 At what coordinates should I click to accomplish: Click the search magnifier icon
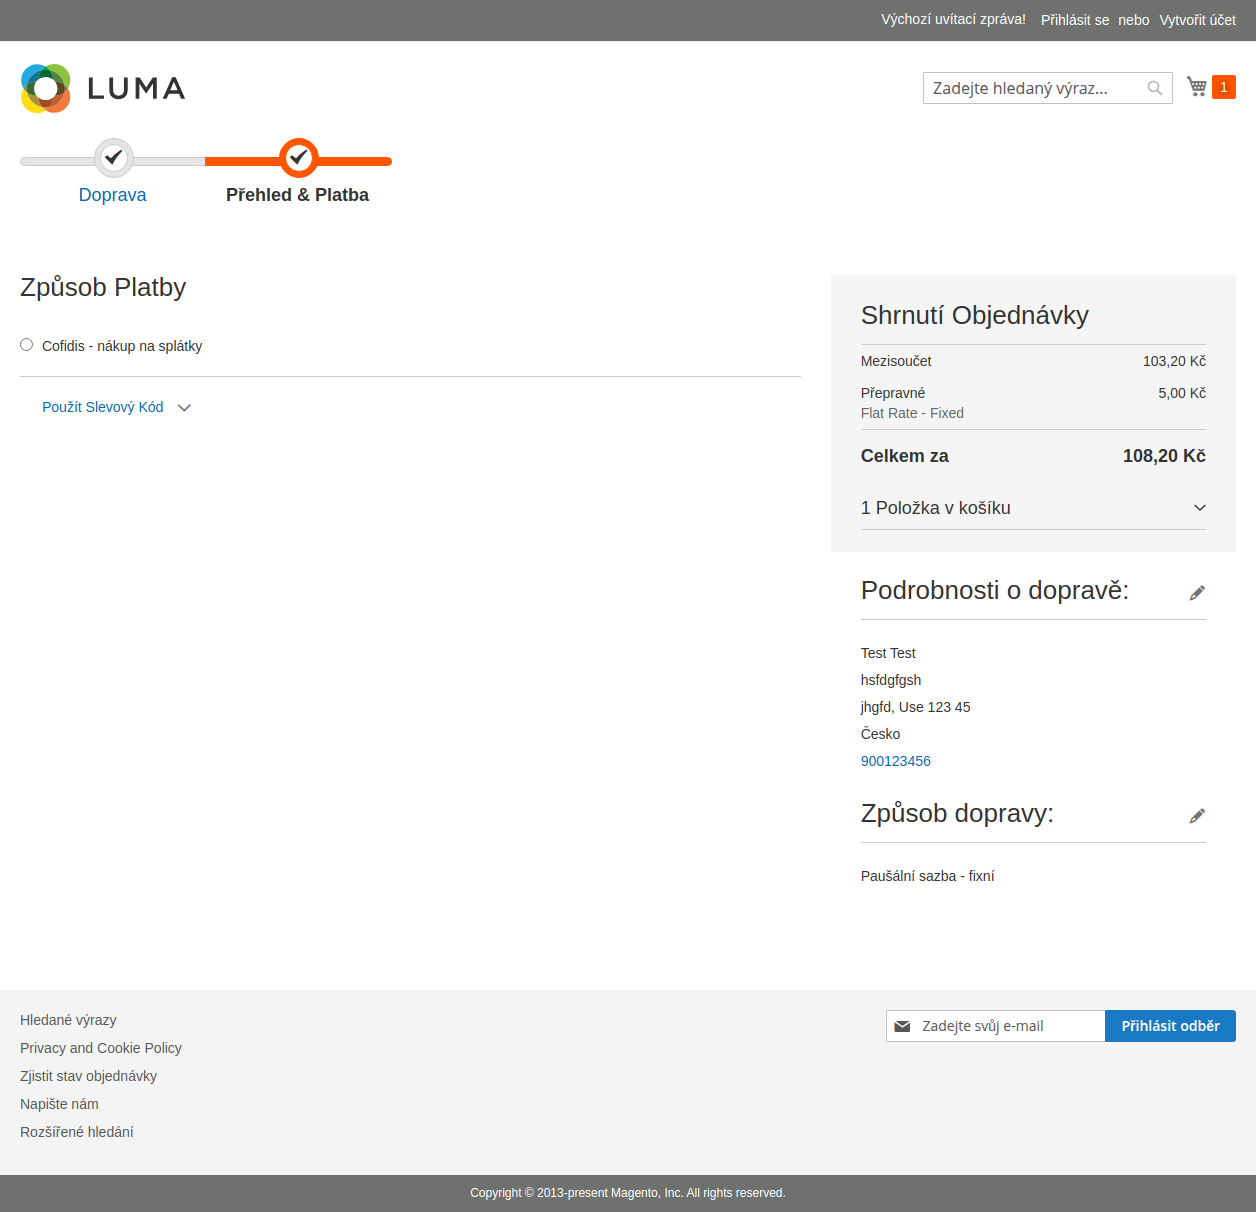(x=1154, y=88)
